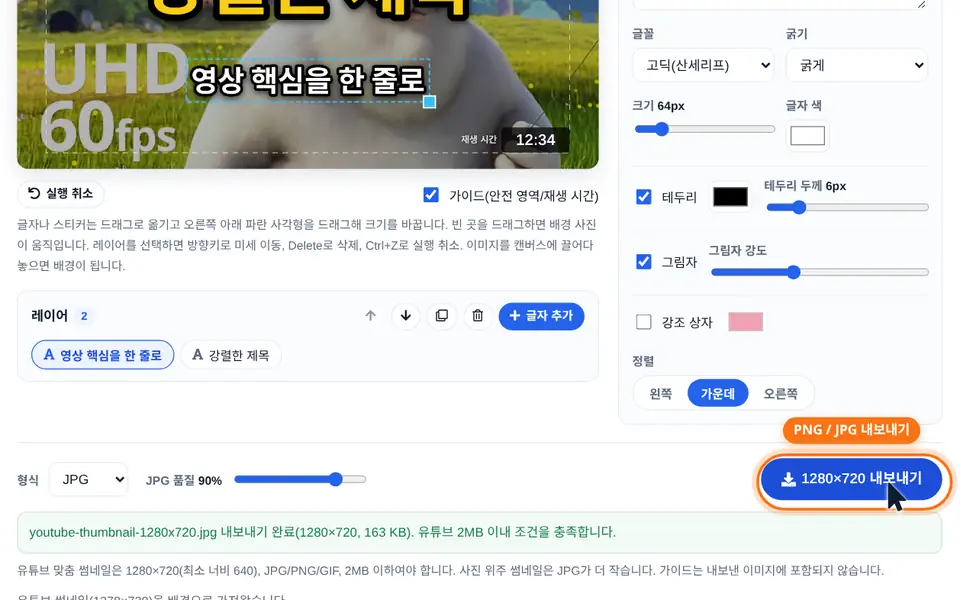The image size is (960, 600).
Task: Click the 레이어 panel heading
Action: (x=50, y=316)
